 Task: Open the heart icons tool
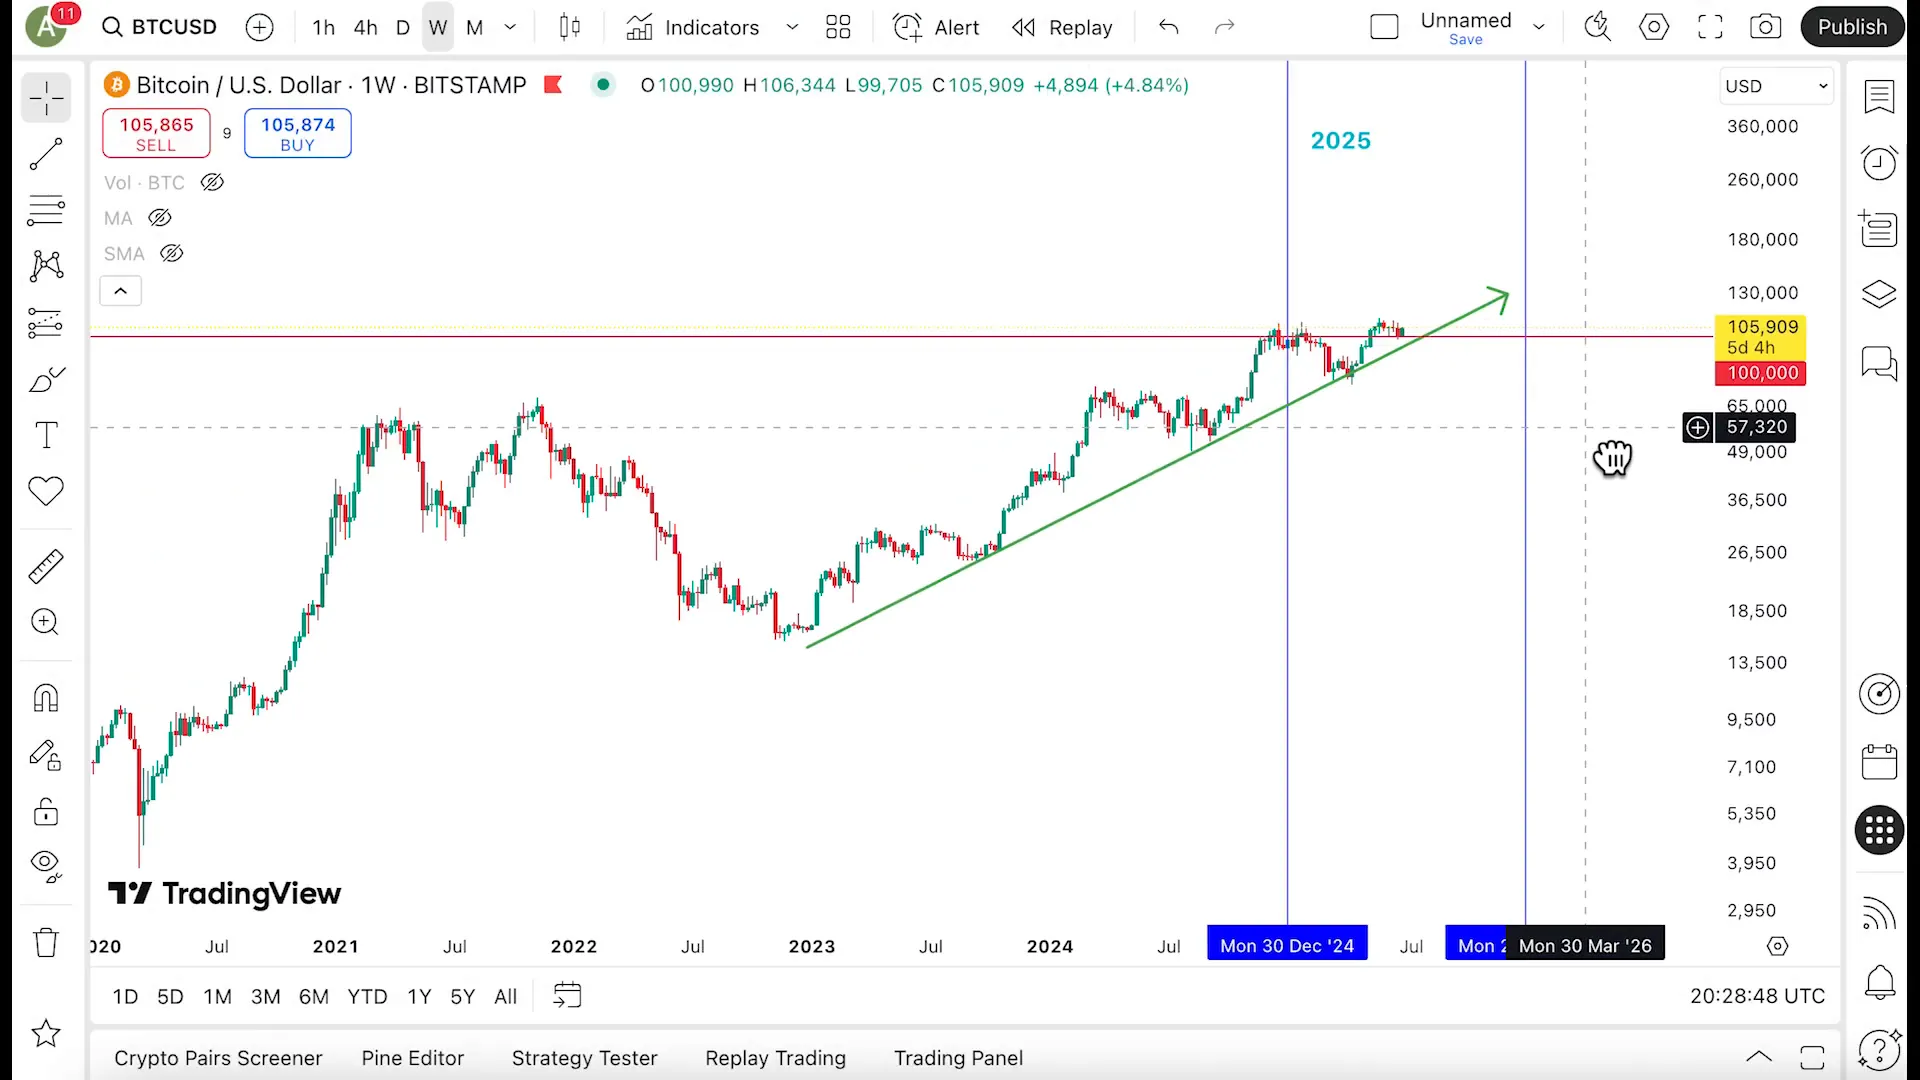46,491
